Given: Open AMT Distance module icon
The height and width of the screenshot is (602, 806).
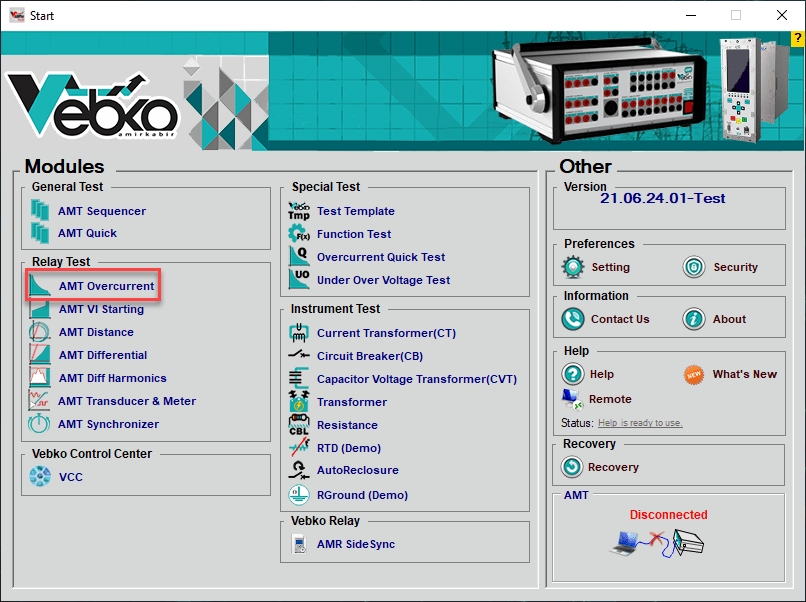Looking at the screenshot, I should 41,332.
